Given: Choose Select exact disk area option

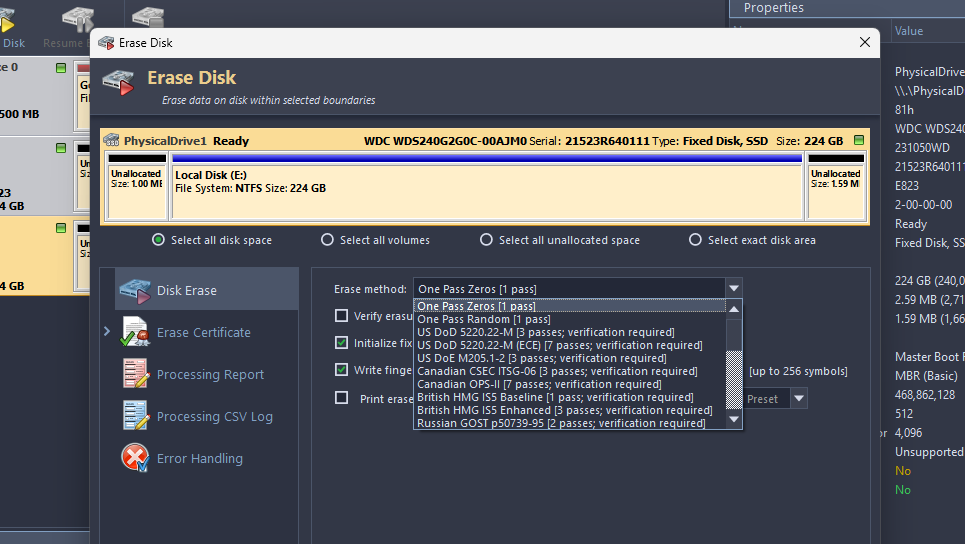Looking at the screenshot, I should coord(695,240).
